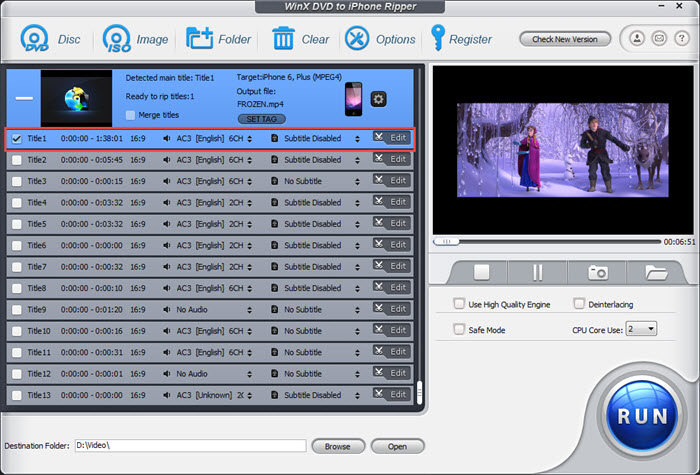Click the Edit button for Title6

point(392,245)
